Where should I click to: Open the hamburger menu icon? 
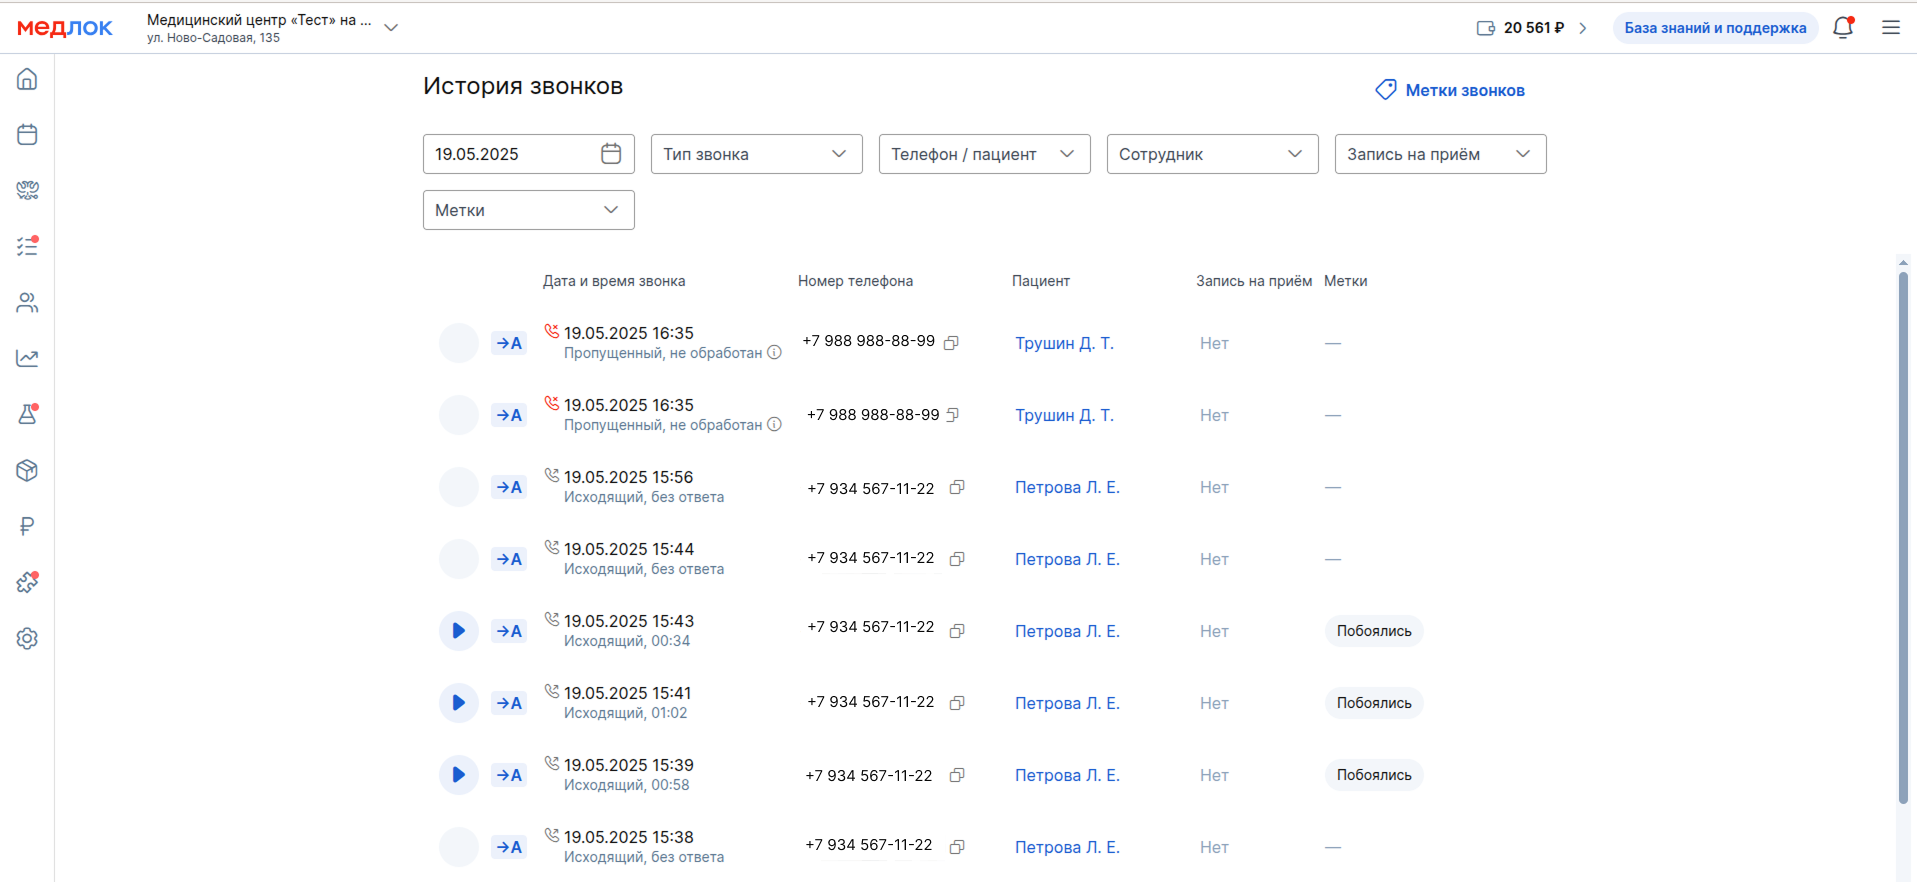point(1891,28)
